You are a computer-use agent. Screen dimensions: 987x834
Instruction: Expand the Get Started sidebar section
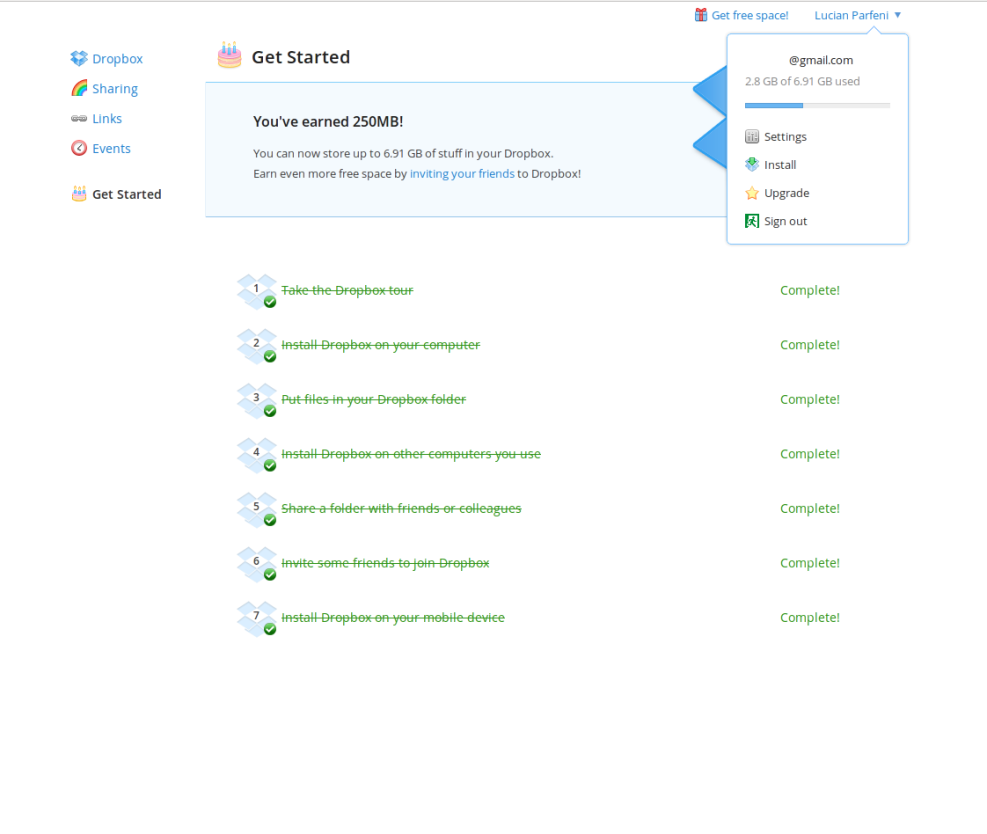(125, 193)
